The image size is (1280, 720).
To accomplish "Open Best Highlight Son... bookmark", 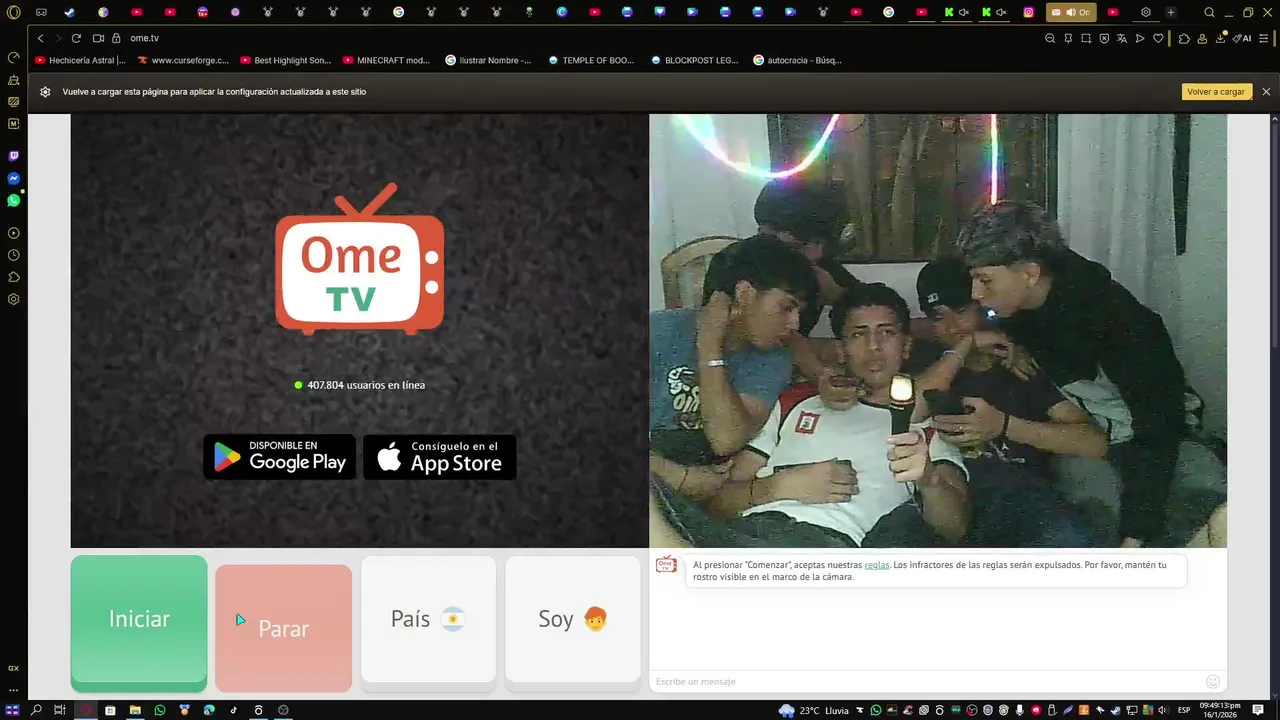I will click(x=286, y=60).
